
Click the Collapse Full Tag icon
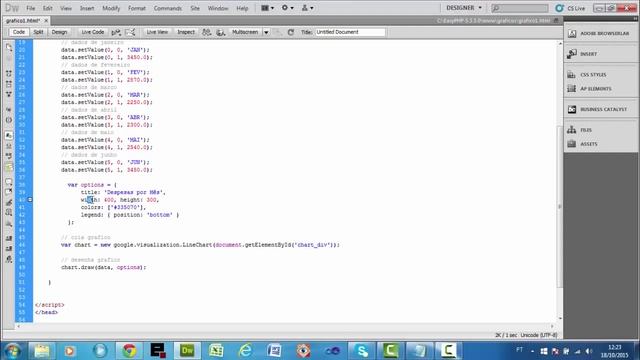click(x=9, y=73)
